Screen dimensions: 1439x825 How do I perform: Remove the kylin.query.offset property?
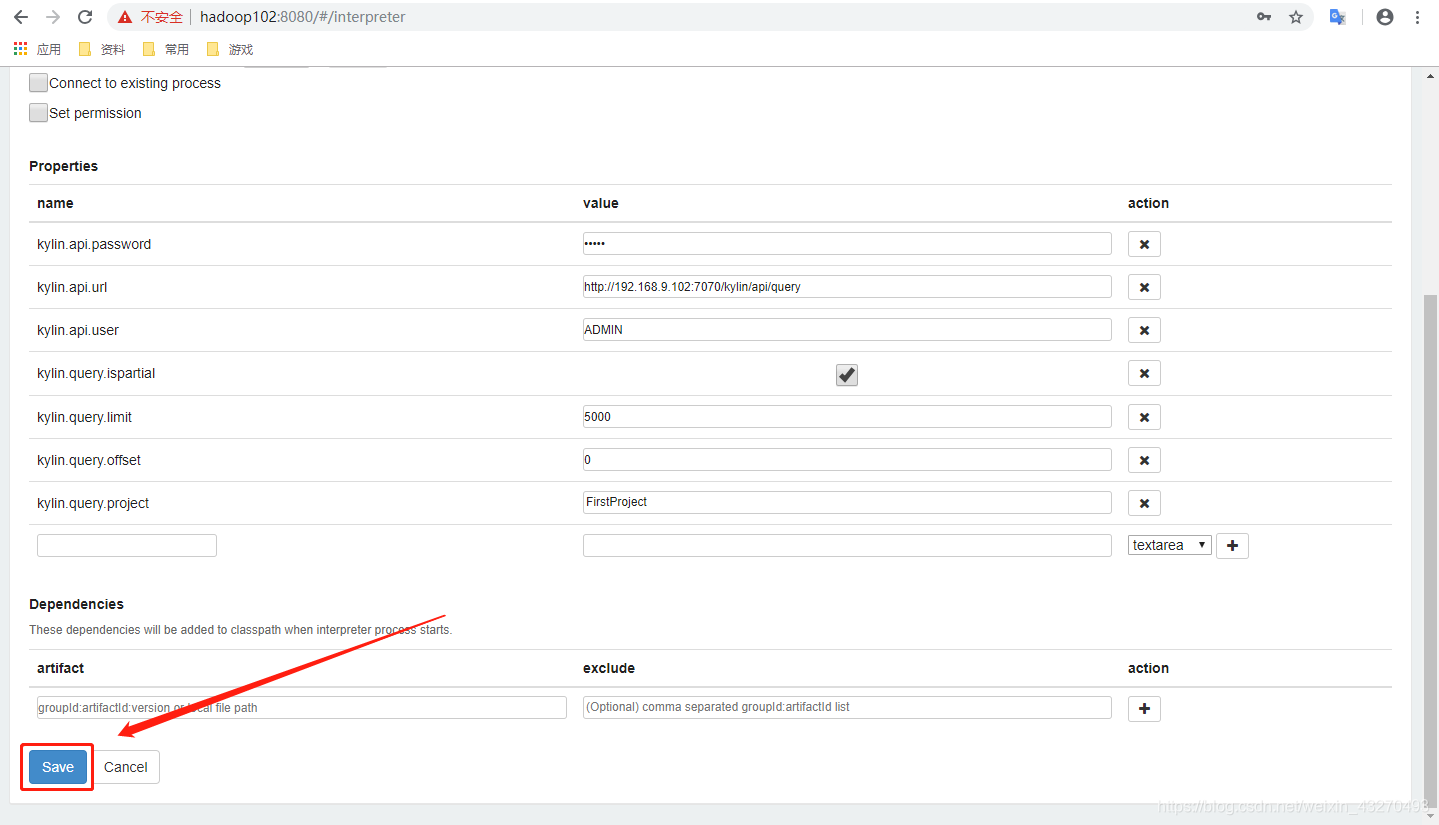tap(1144, 460)
